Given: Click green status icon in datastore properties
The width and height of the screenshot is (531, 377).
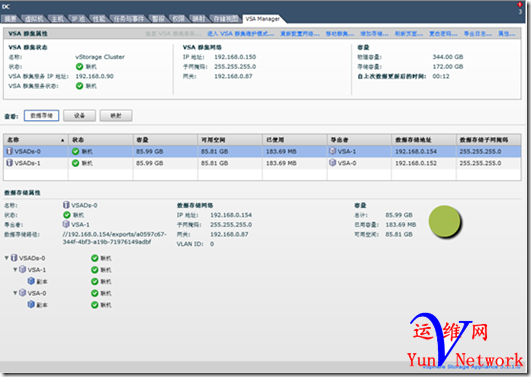Looking at the screenshot, I should coord(67,215).
